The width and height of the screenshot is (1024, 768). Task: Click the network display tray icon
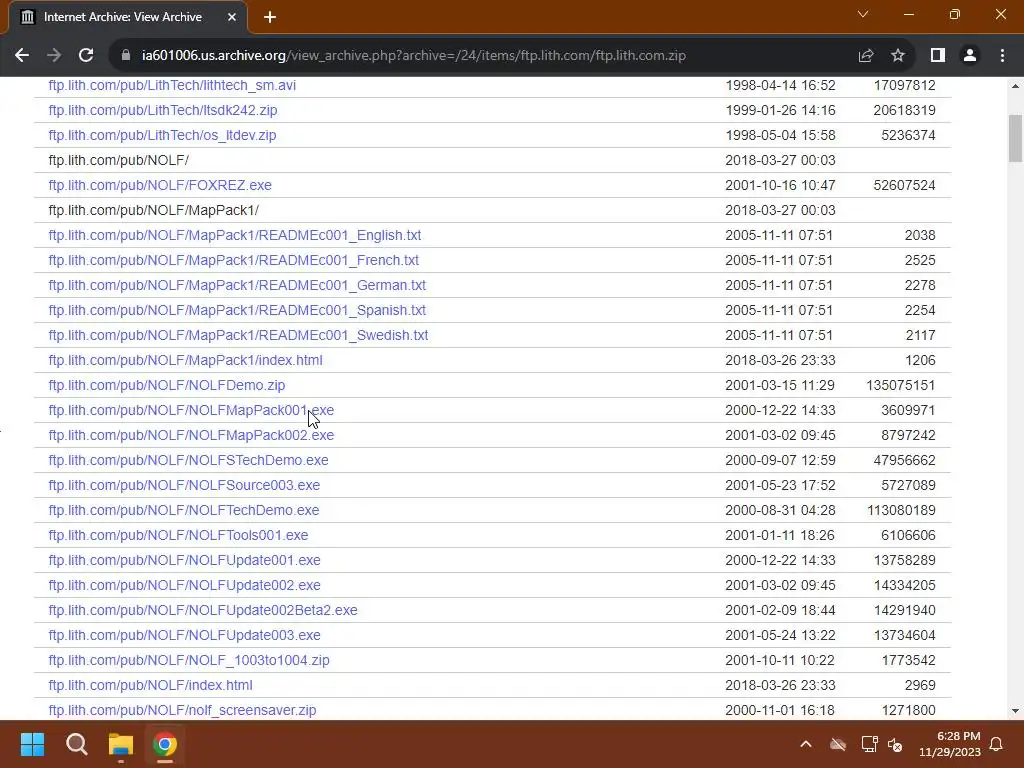click(x=869, y=744)
